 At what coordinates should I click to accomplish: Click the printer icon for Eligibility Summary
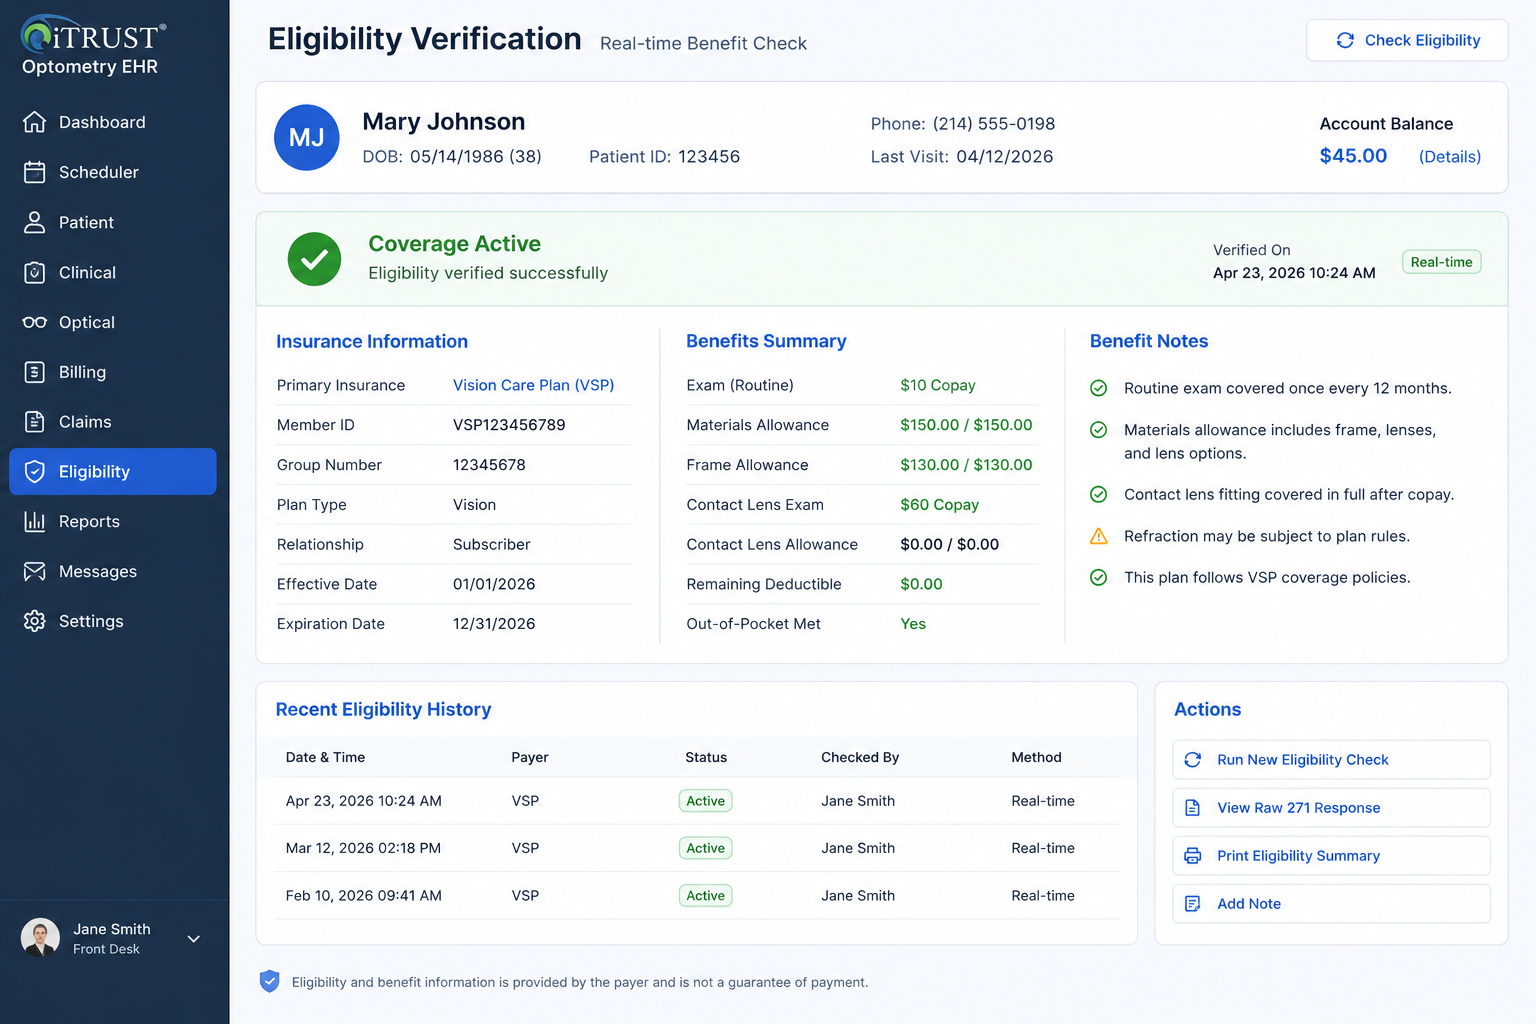tap(1192, 856)
